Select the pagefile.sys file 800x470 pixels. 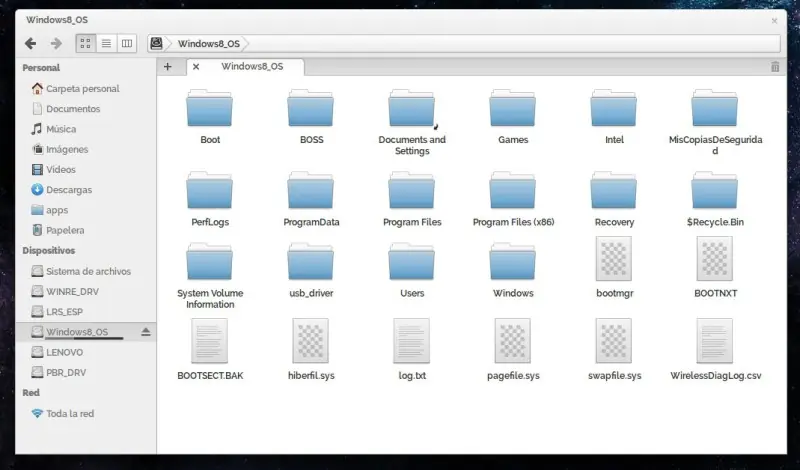(x=513, y=350)
